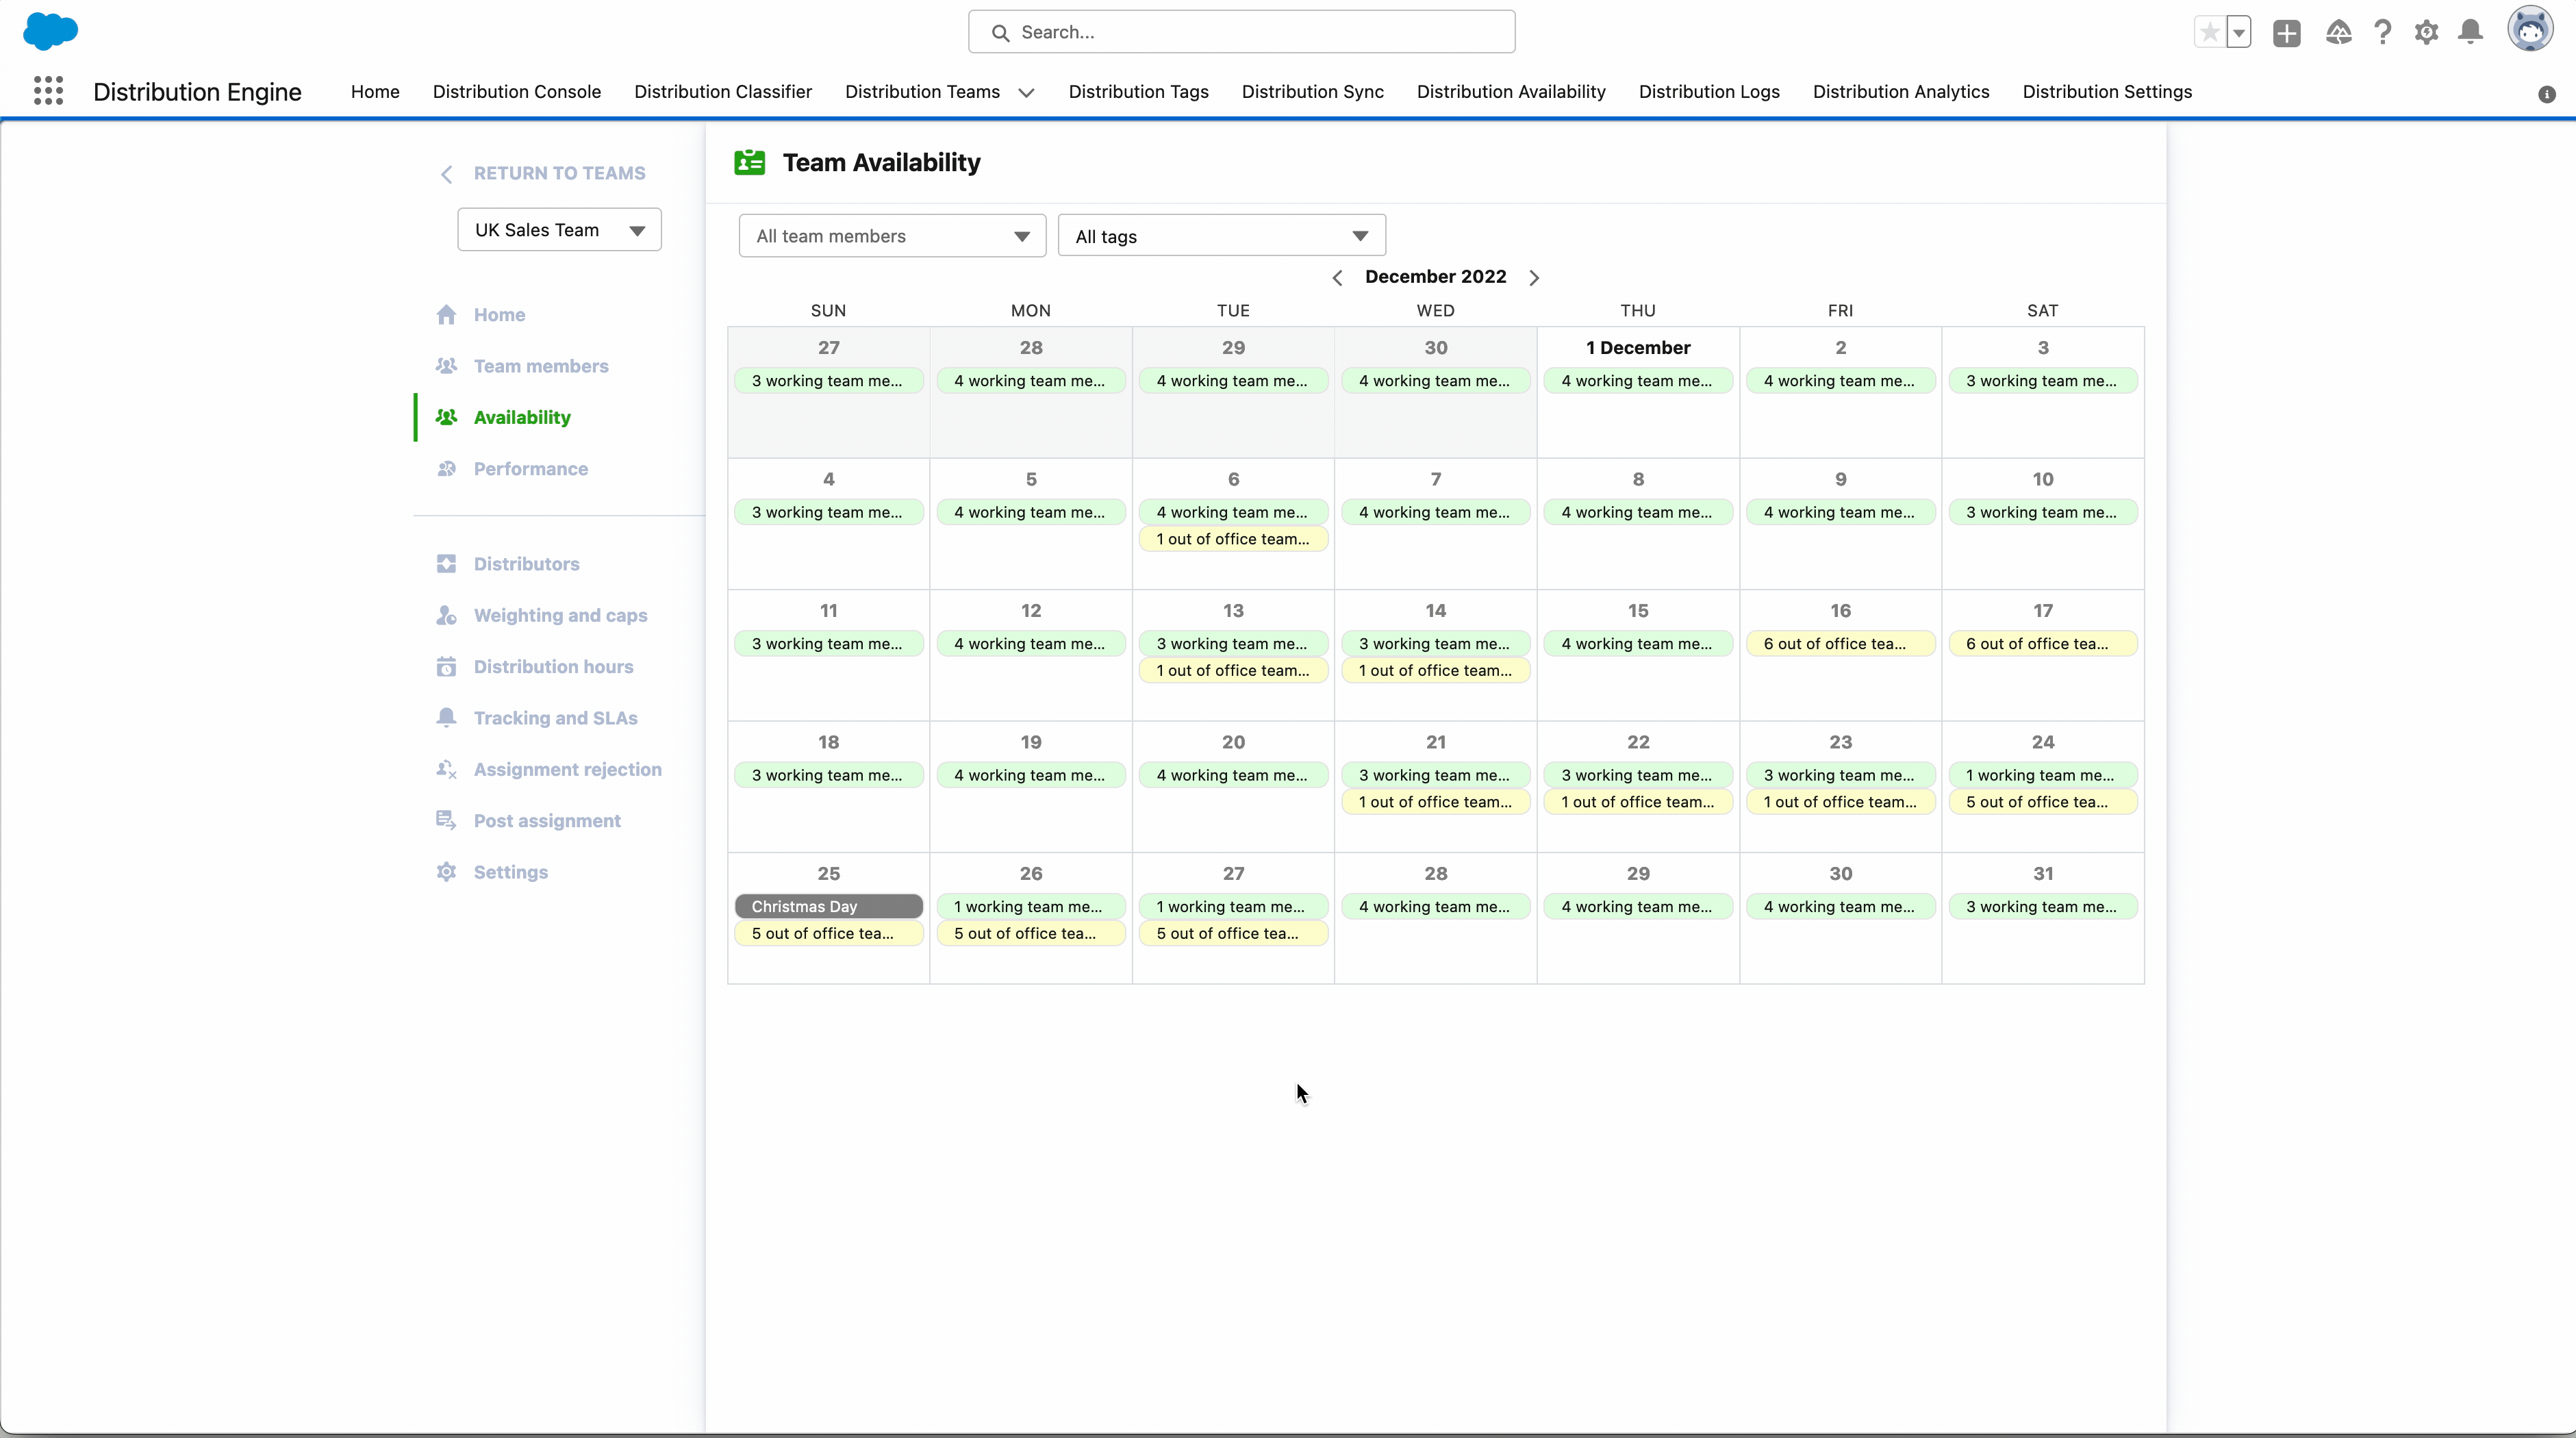The image size is (2576, 1438).
Task: Open the Distribution Tags tab
Action: [1138, 92]
